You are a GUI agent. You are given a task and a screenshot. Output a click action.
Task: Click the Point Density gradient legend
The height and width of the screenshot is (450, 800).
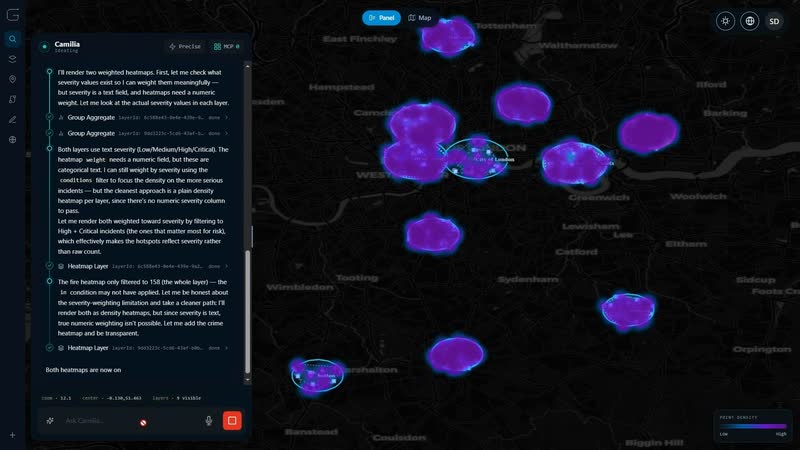[x=753, y=426]
